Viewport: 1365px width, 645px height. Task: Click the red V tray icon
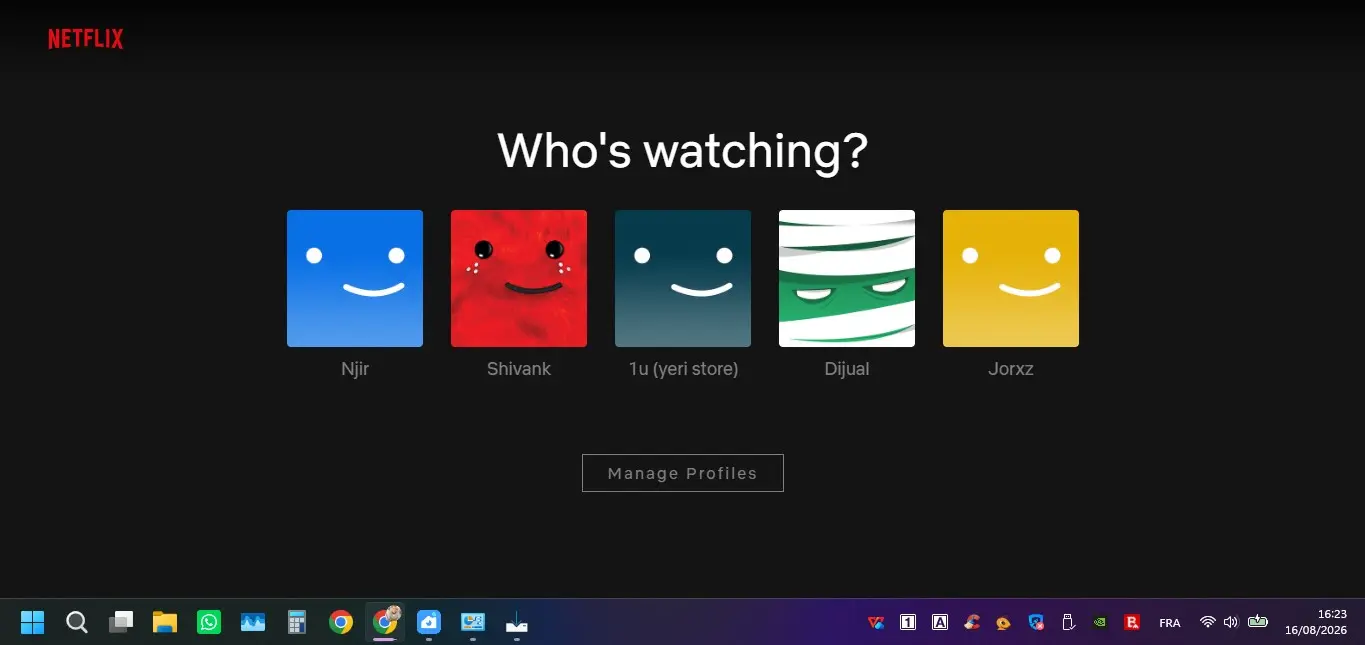coord(876,622)
